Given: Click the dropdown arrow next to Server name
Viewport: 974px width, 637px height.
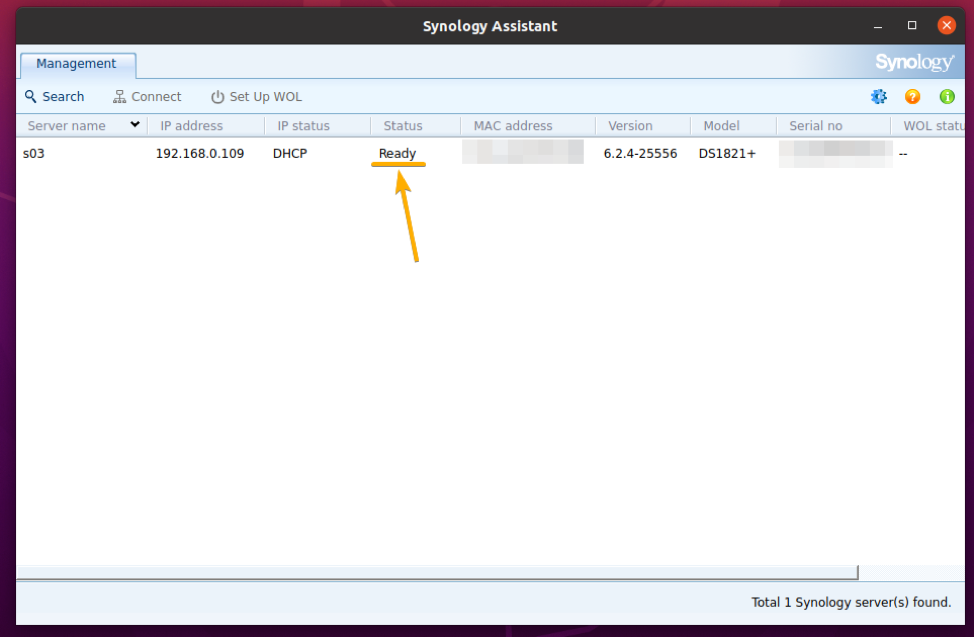Looking at the screenshot, I should point(134,125).
